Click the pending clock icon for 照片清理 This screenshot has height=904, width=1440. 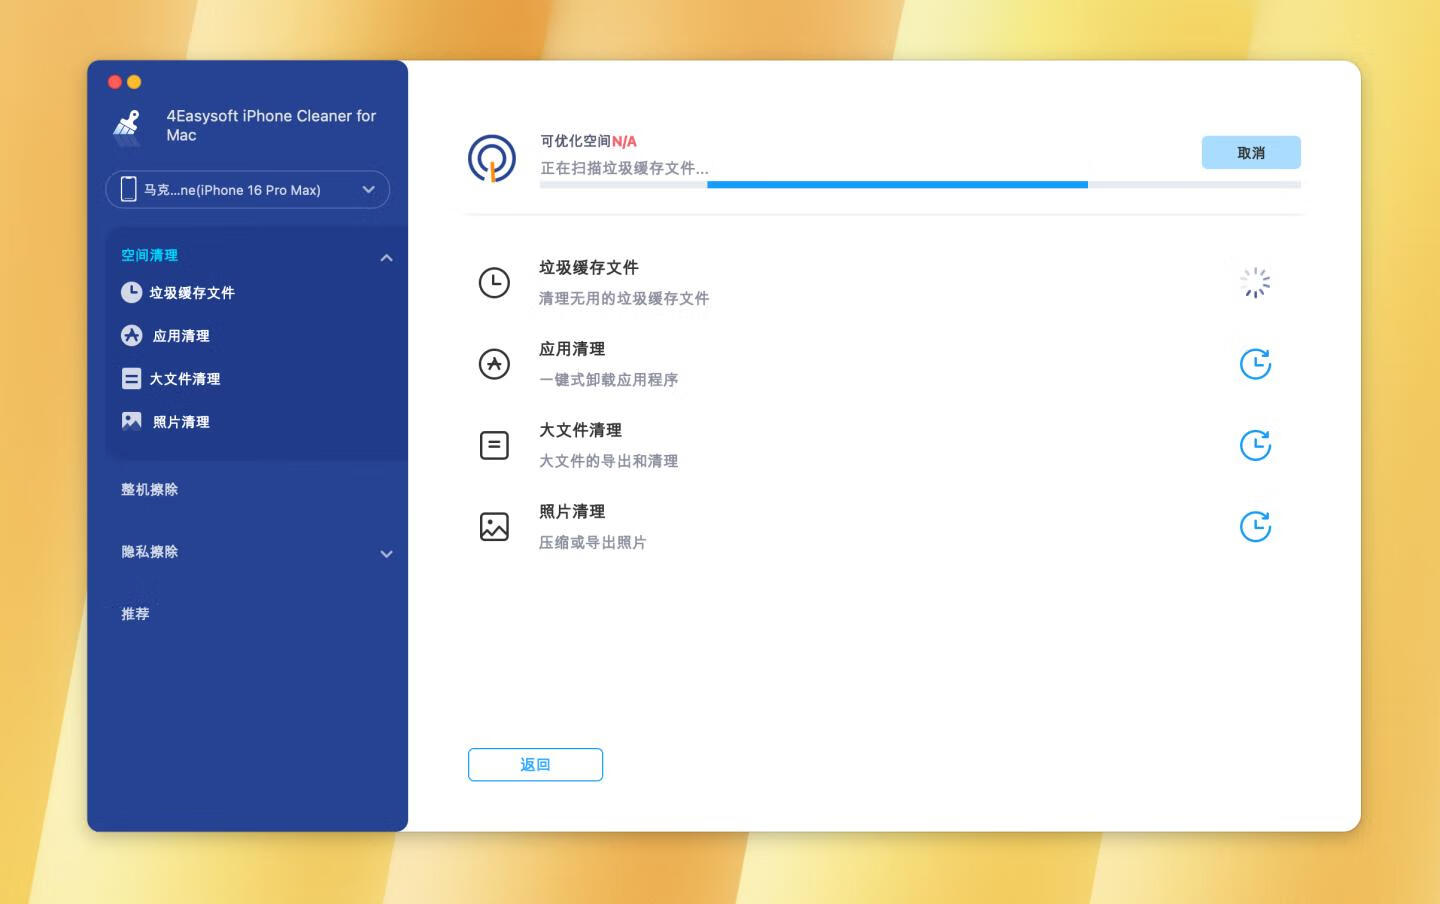[x=1255, y=526]
